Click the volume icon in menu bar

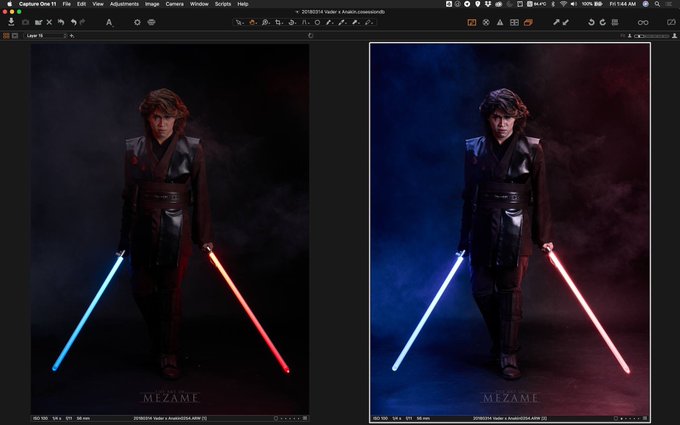click(574, 4)
